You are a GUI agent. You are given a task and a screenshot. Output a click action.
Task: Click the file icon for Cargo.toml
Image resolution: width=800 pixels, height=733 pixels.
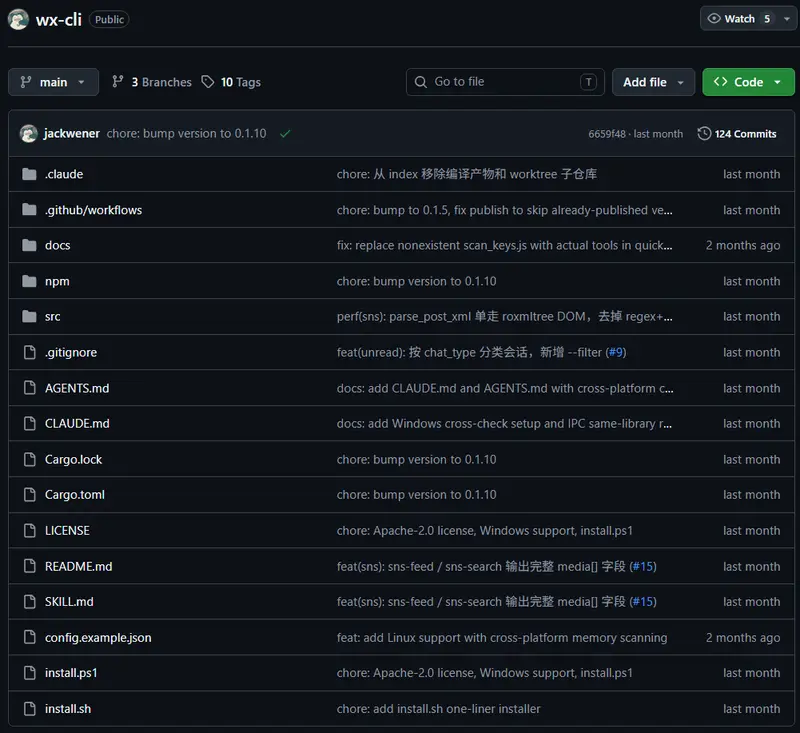30,495
